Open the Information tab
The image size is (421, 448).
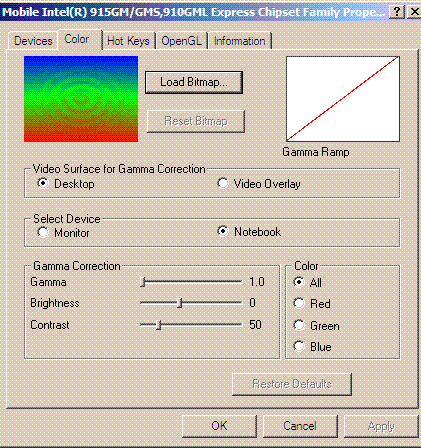tap(239, 41)
